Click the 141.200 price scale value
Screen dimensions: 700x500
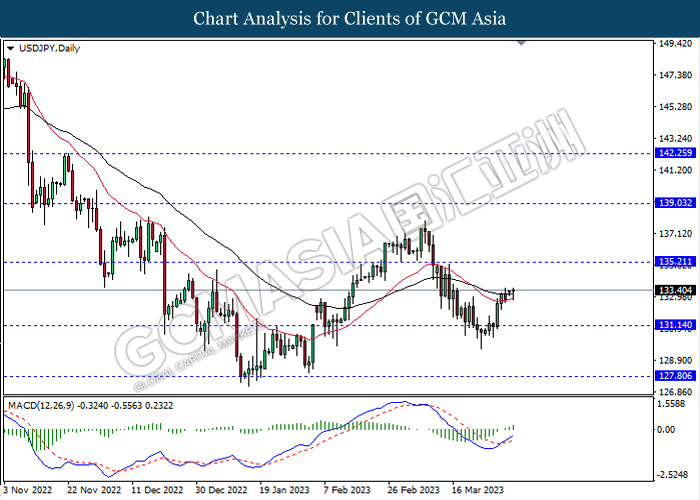click(x=676, y=171)
